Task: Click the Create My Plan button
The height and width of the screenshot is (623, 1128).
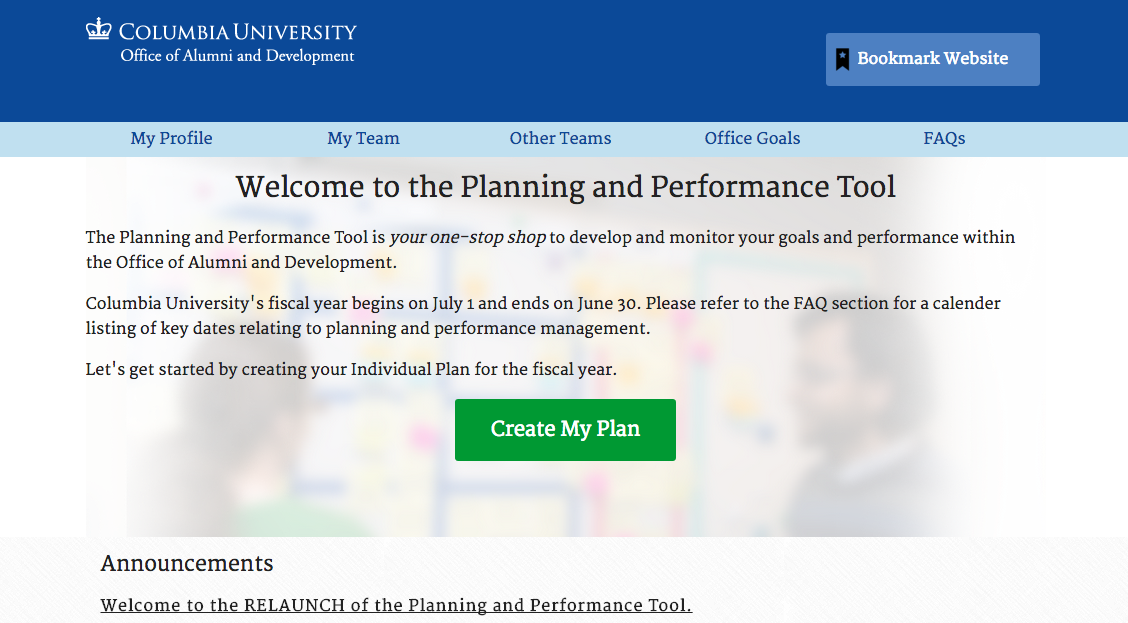Action: (565, 429)
